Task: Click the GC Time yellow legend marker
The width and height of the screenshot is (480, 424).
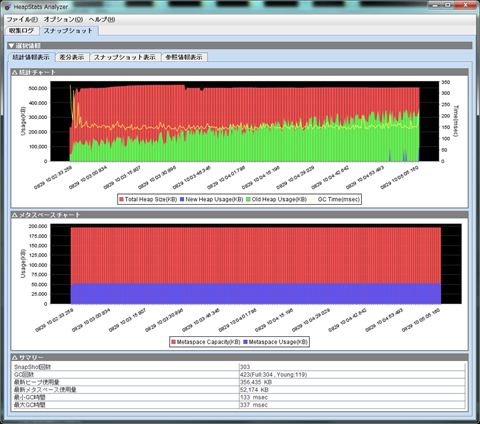Action: 313,199
